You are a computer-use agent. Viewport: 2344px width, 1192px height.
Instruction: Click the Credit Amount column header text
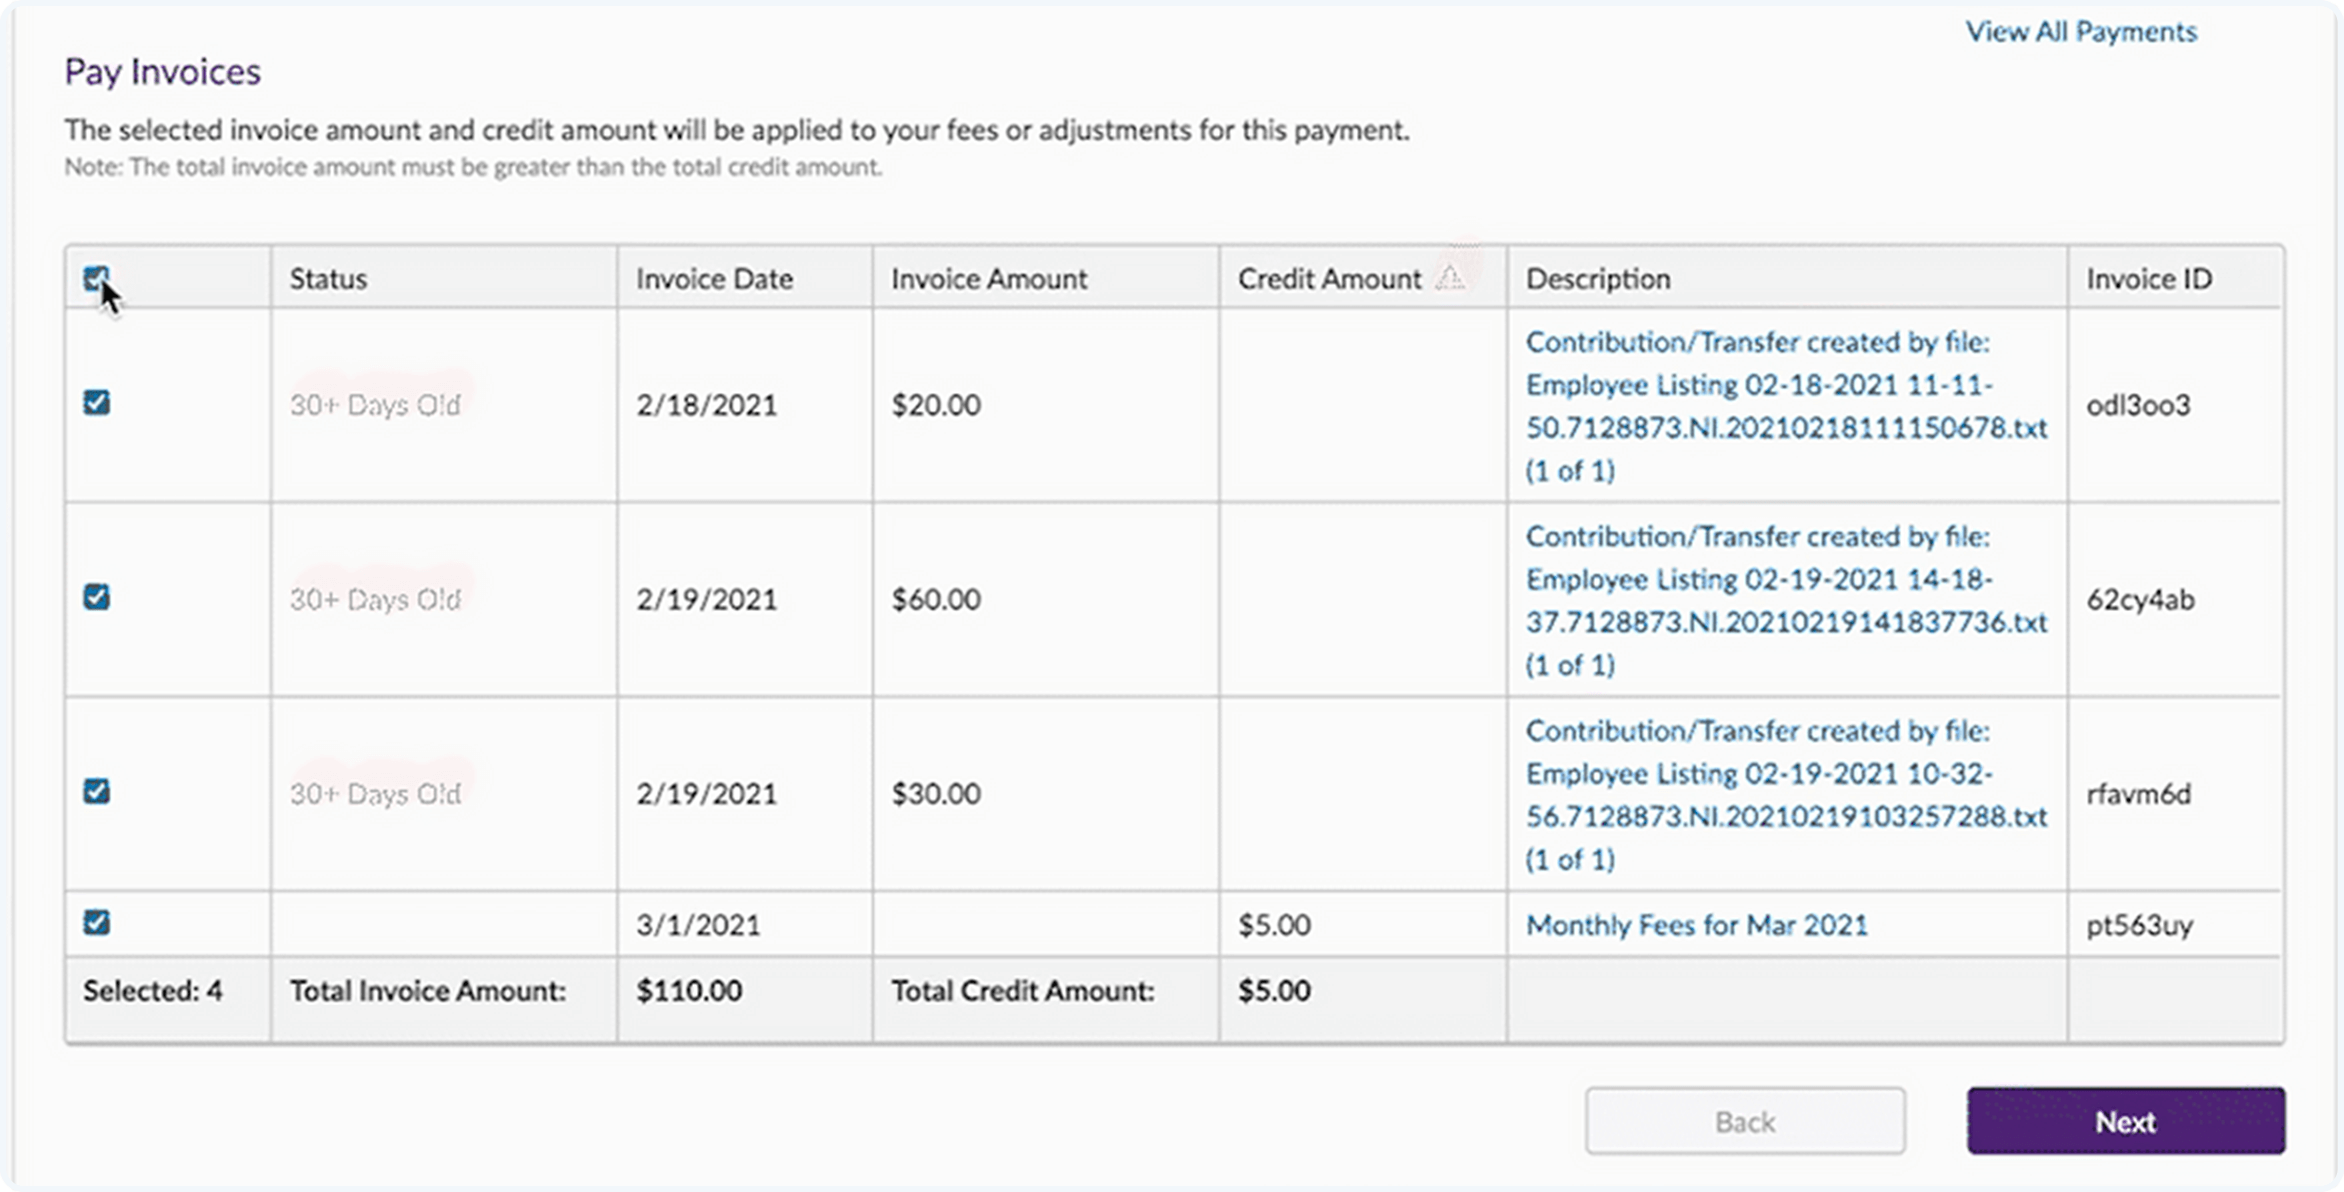click(1328, 279)
